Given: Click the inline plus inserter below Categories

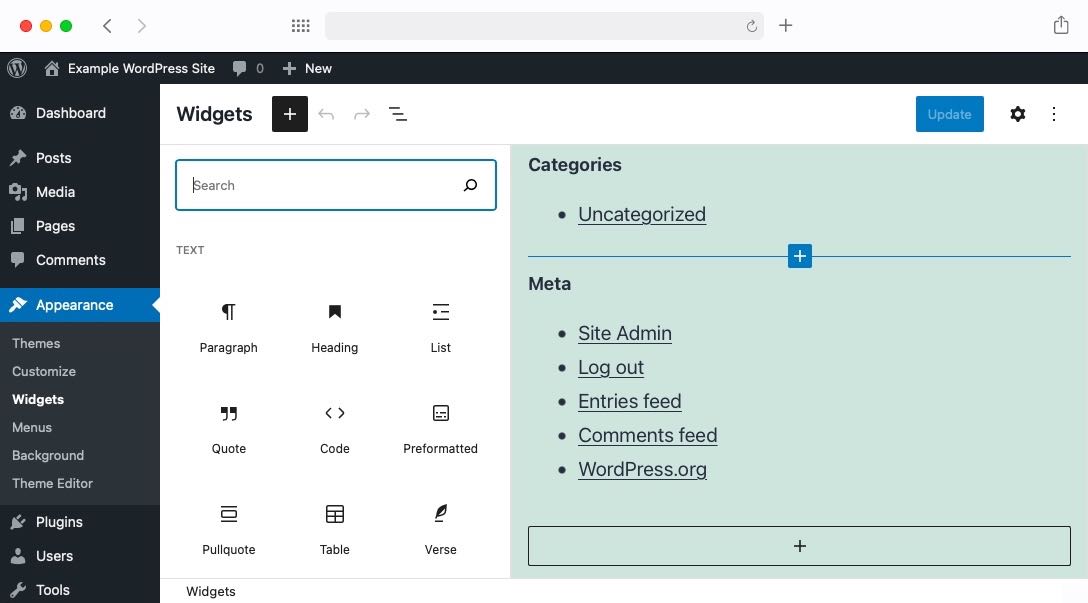Looking at the screenshot, I should click(x=799, y=256).
